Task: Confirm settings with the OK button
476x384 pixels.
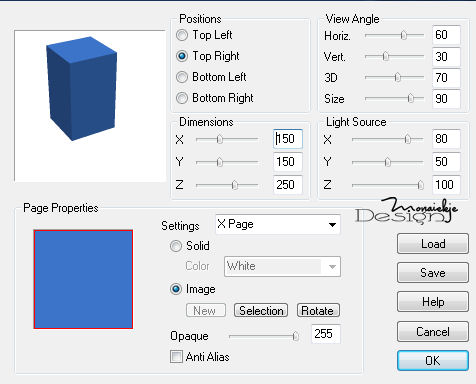Action: pos(433,361)
